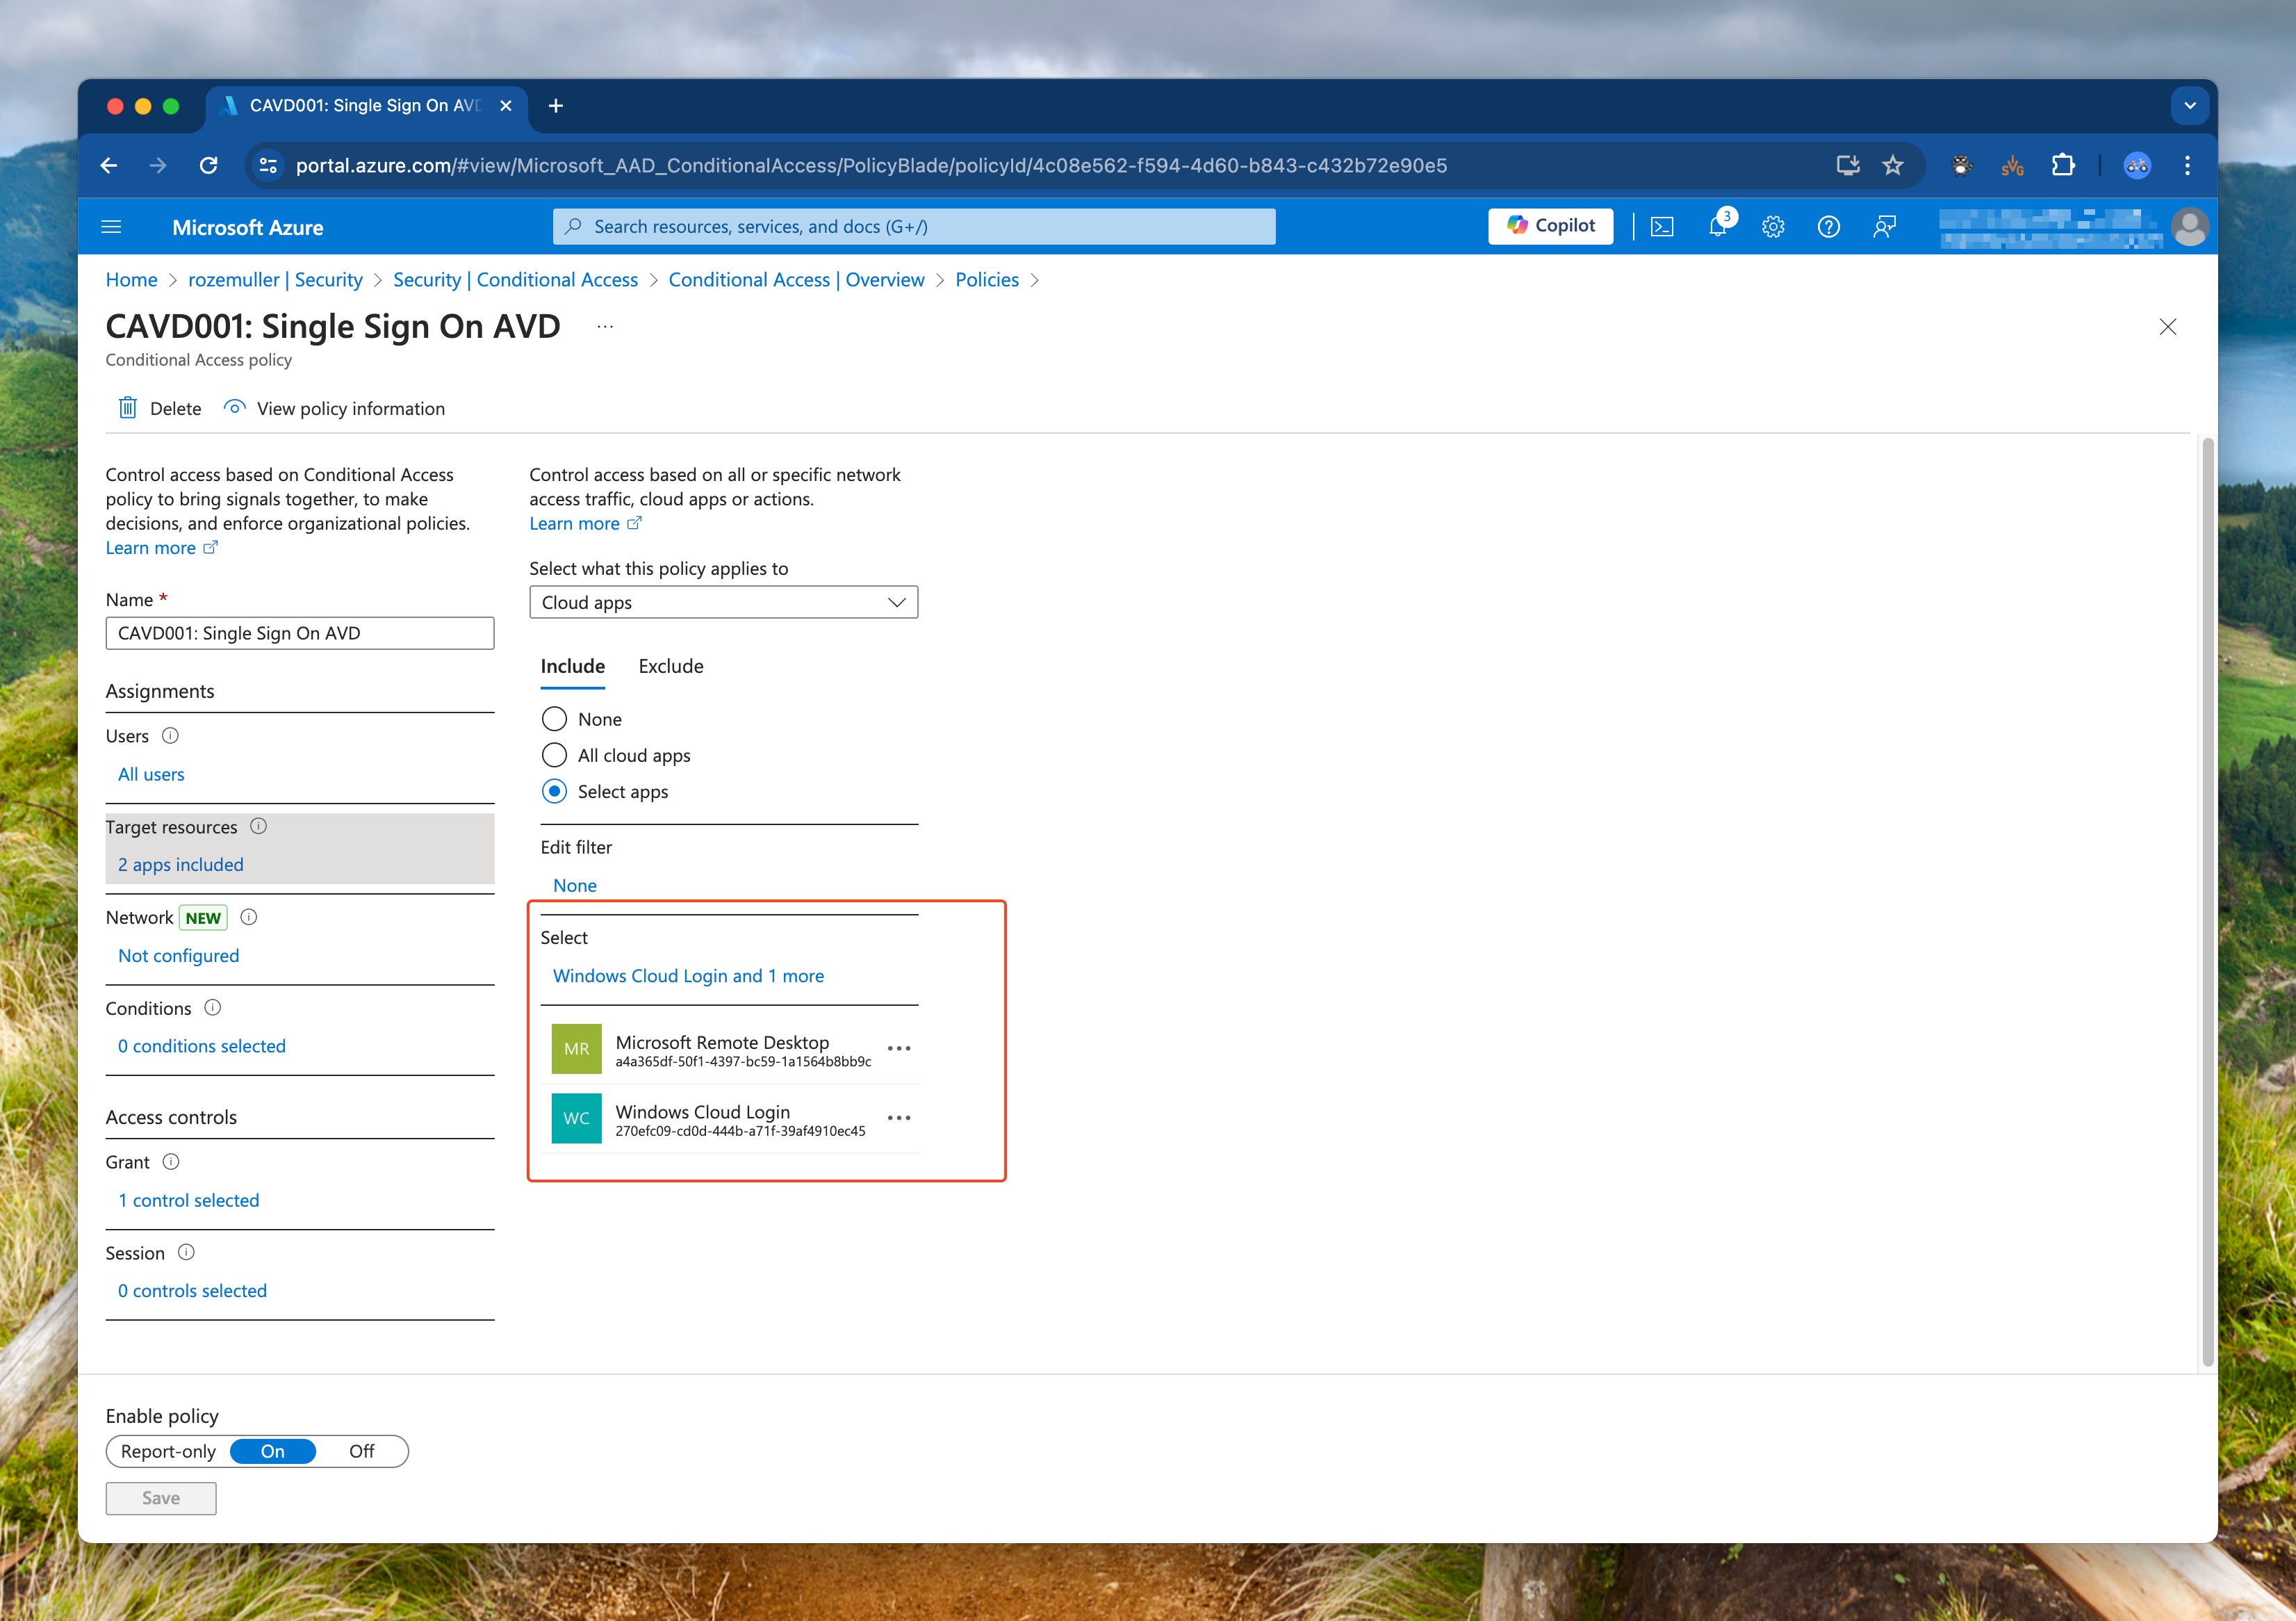Click the help question mark icon
Screen dimensions: 2296x1621
click(x=1828, y=227)
